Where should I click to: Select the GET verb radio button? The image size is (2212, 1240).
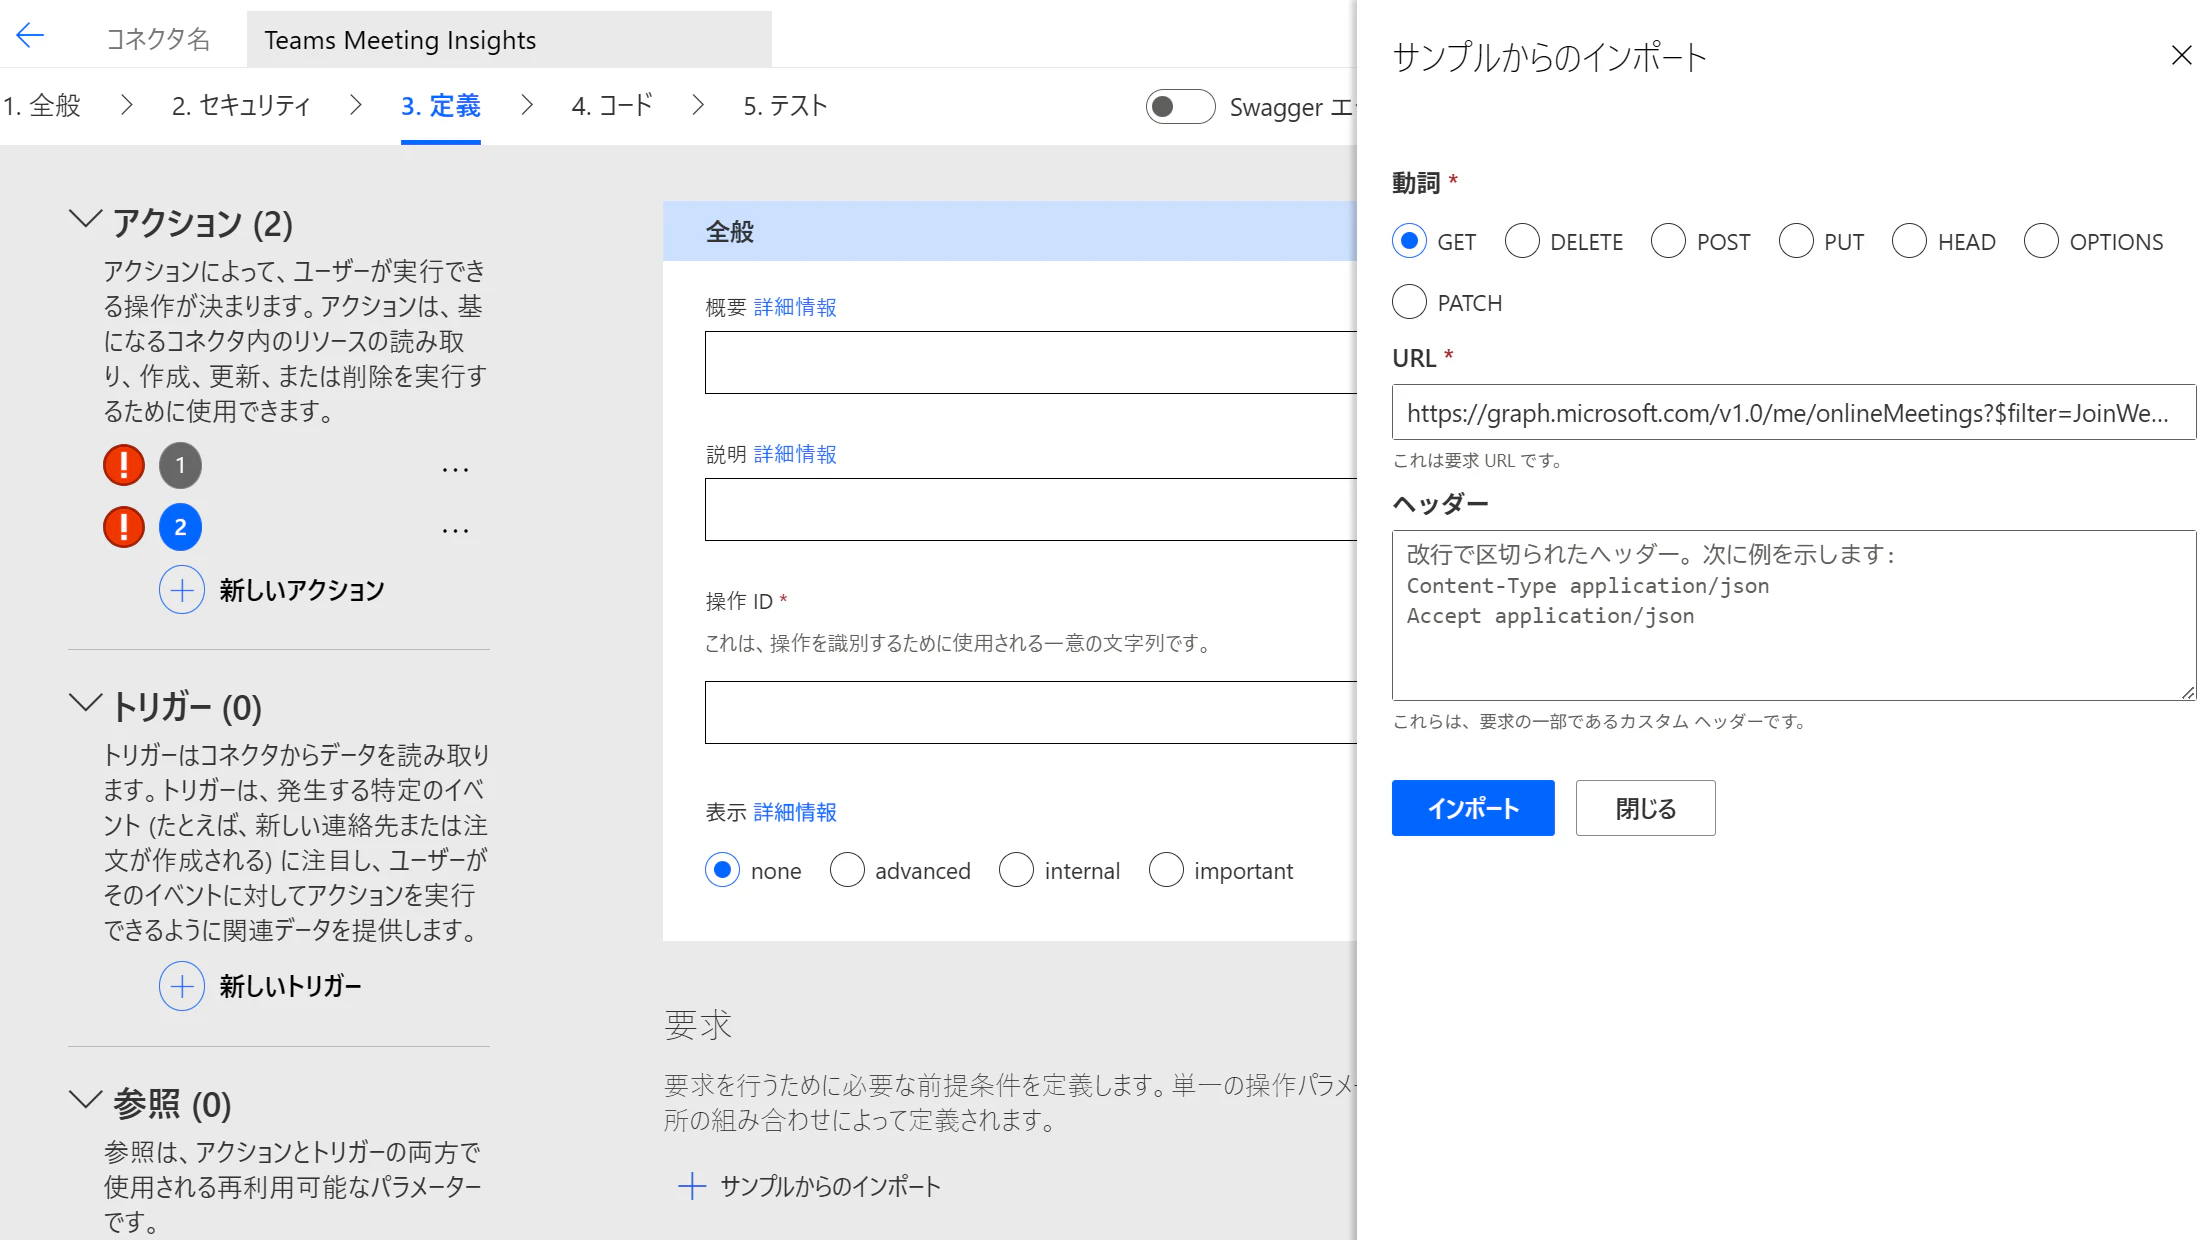pos(1409,241)
